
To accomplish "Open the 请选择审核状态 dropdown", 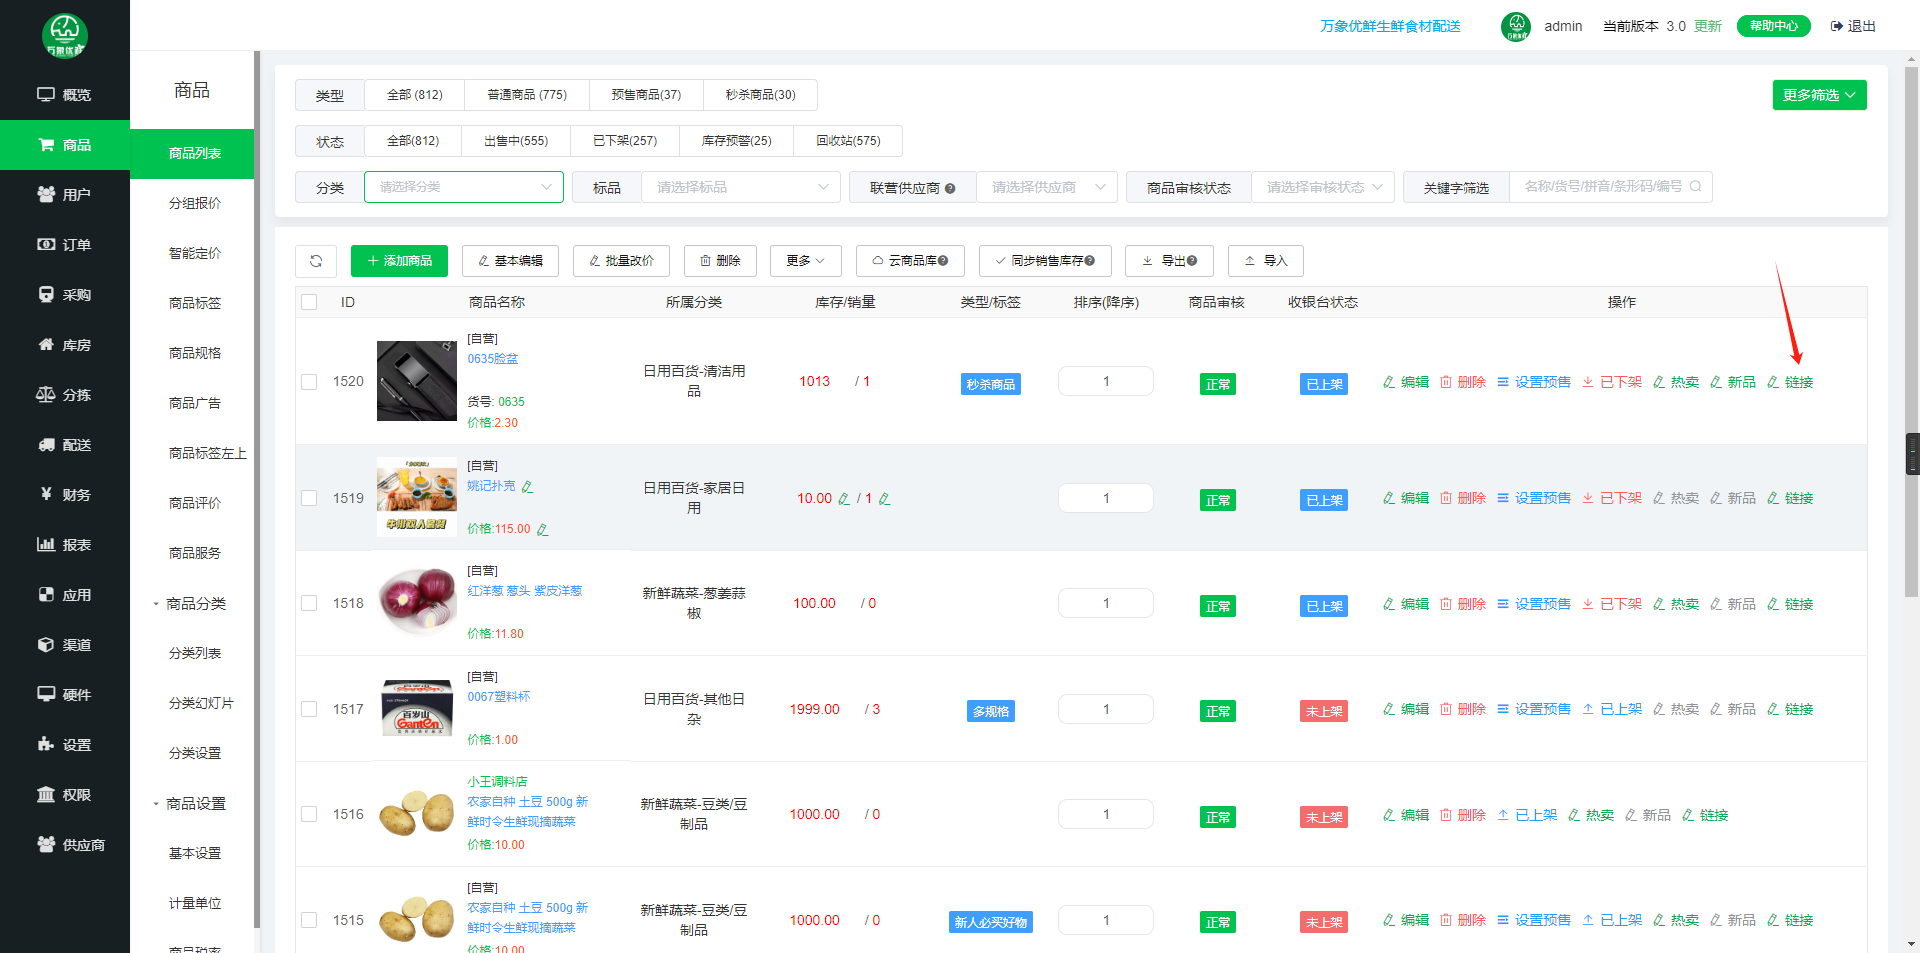I will tap(1323, 187).
